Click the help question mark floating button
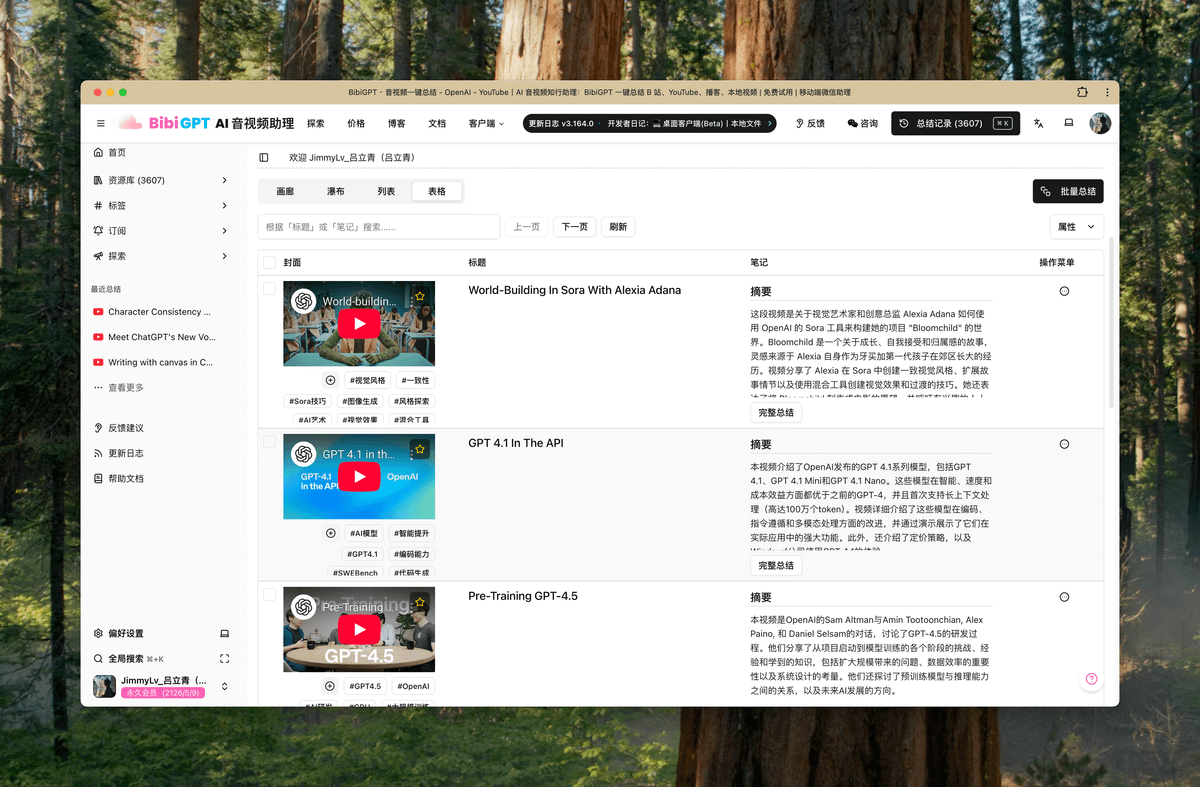The width and height of the screenshot is (1200, 787). click(1091, 679)
